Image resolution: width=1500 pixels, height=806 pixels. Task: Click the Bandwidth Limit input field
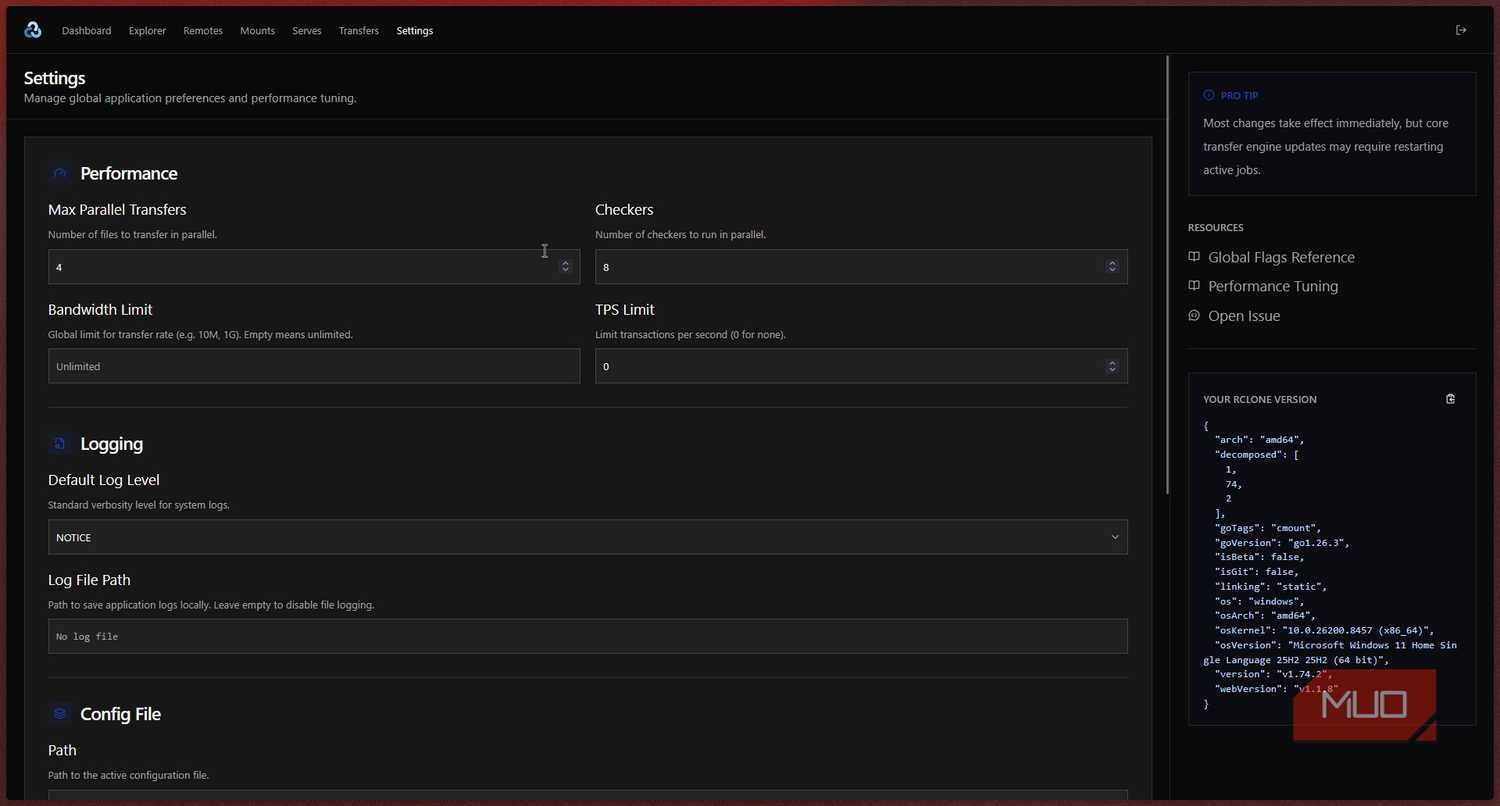tap(314, 366)
